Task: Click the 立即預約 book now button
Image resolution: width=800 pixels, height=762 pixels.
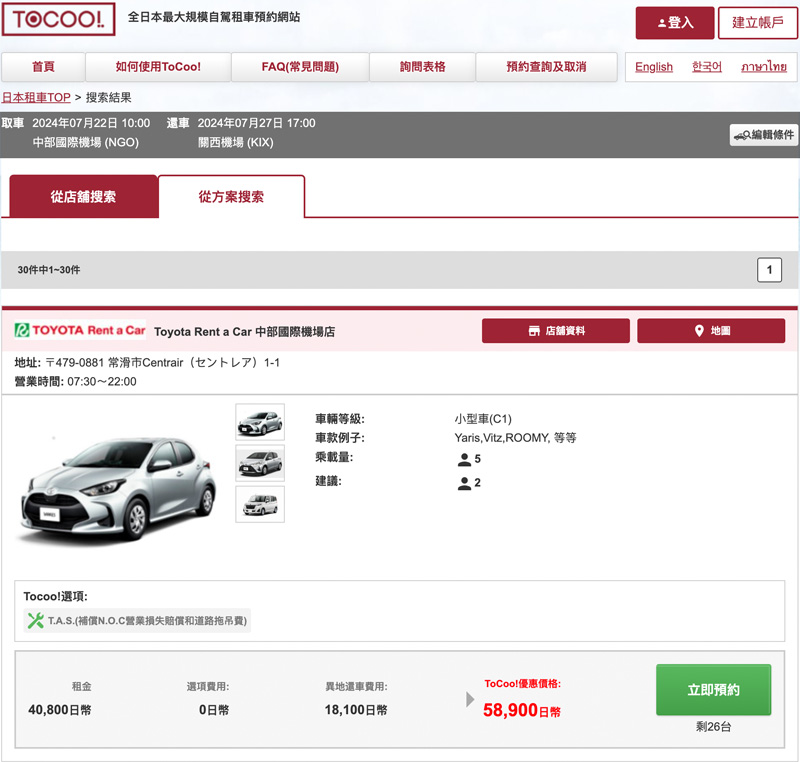Action: tap(713, 690)
